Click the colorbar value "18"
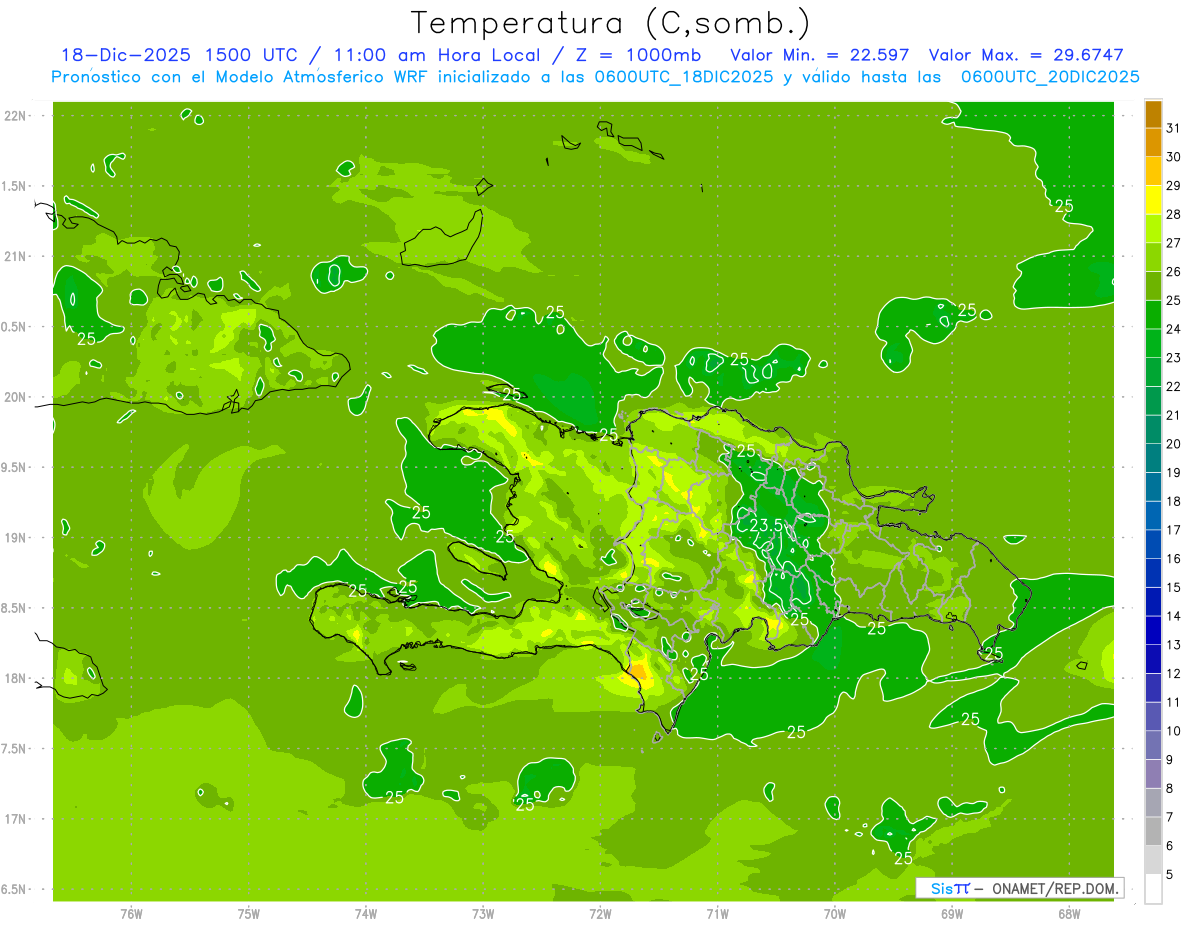1200x927 pixels. click(x=1174, y=501)
